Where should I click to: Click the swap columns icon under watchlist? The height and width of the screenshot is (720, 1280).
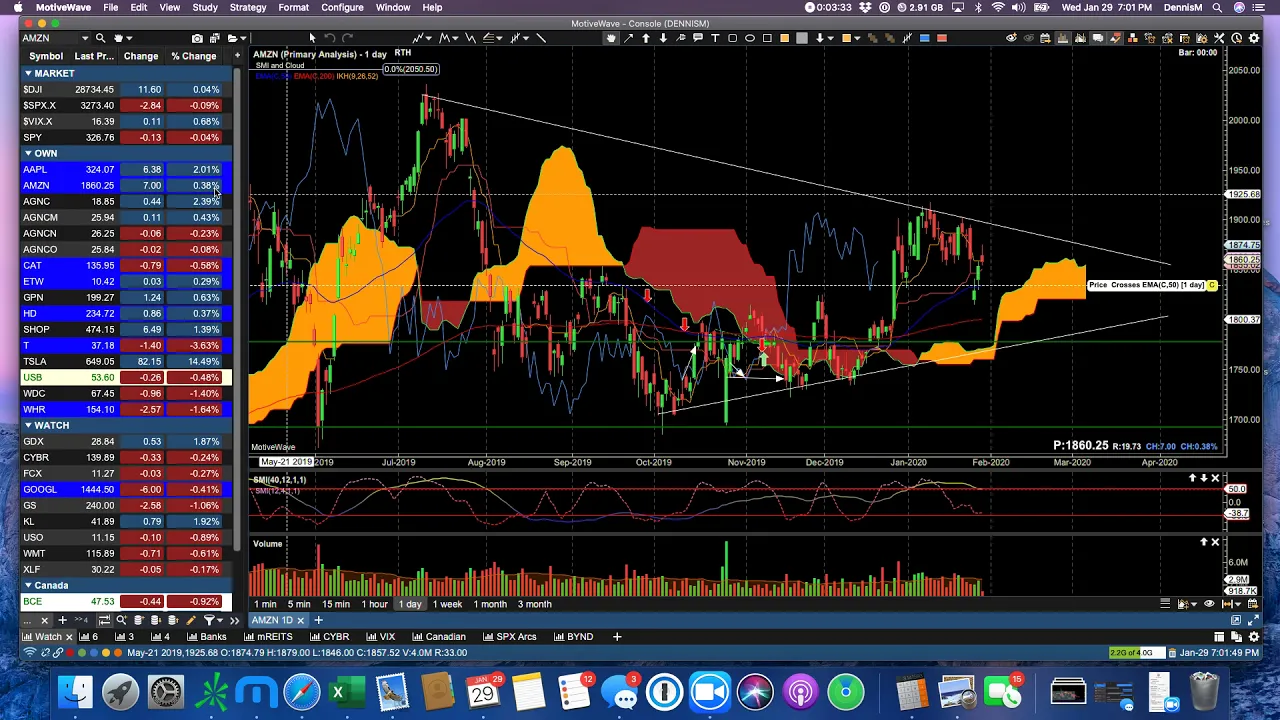click(104, 620)
